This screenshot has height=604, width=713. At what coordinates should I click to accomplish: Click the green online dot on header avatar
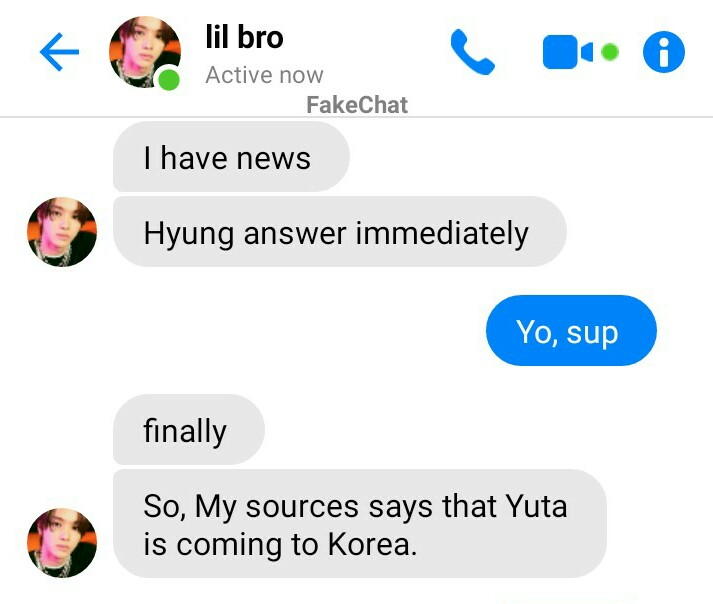pos(169,80)
